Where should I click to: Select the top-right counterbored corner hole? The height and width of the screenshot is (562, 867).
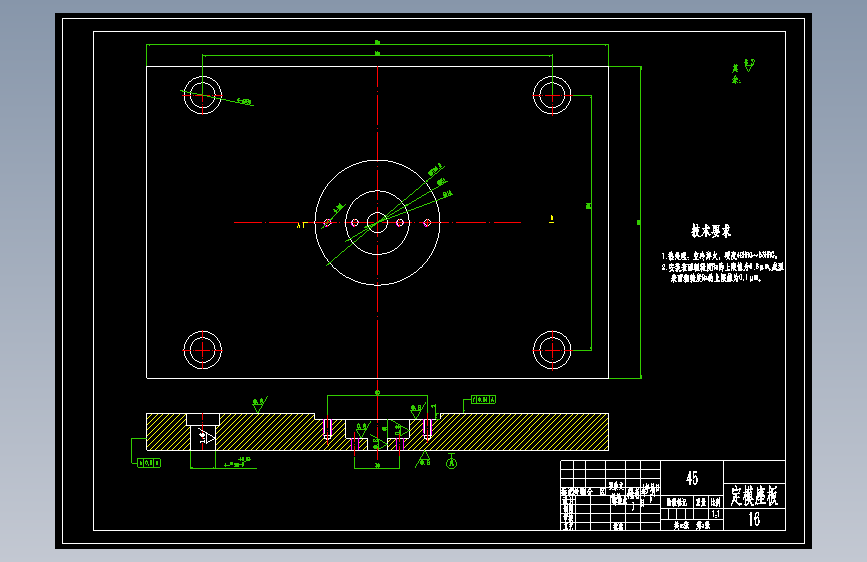(x=552, y=95)
